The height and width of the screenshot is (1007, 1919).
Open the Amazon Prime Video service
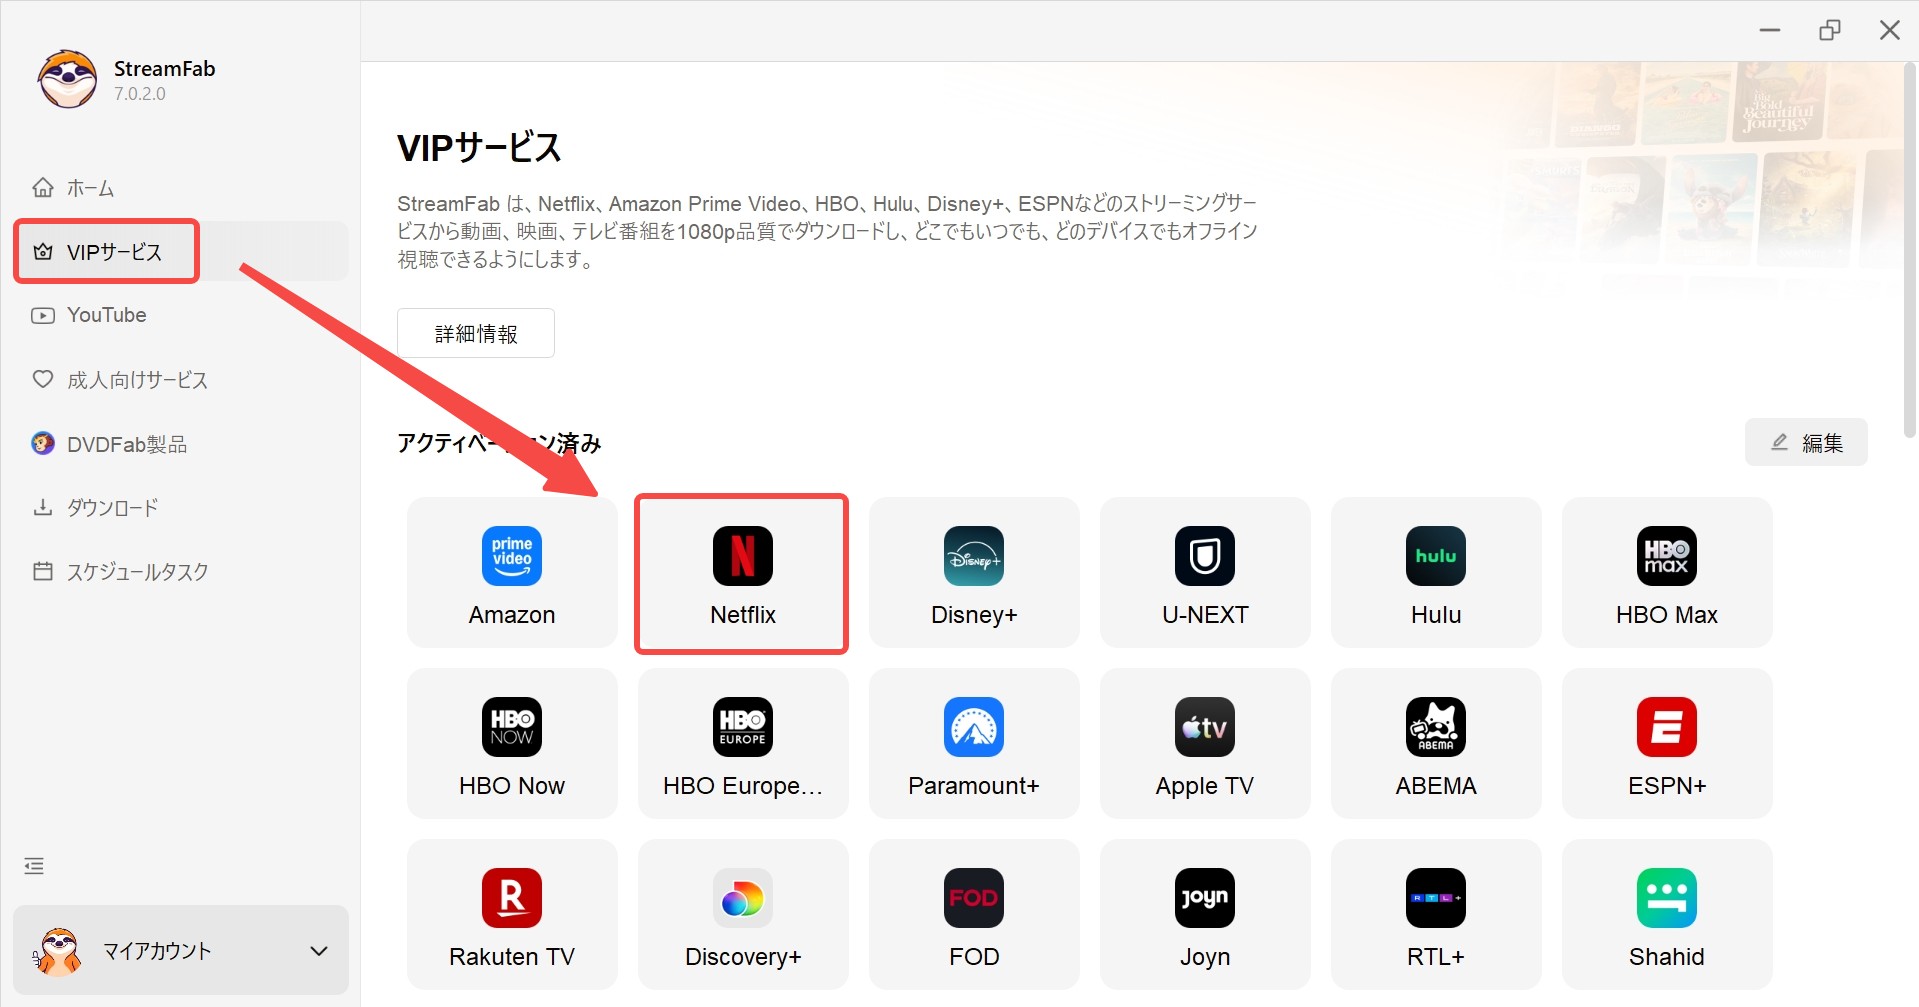512,573
